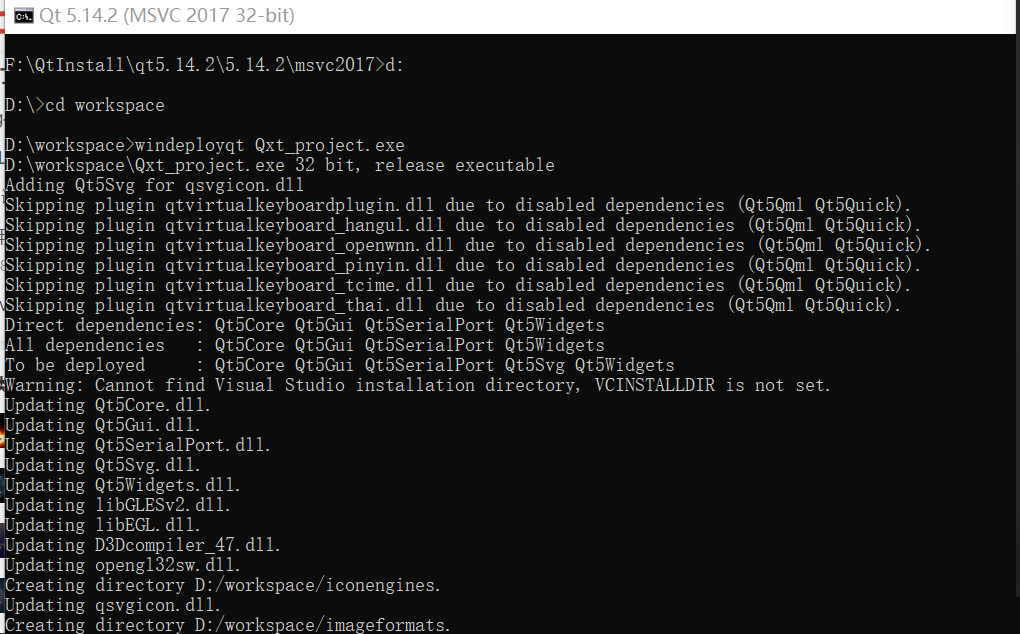Click the qtvirtualkeyboard_pinyin.dll skipping line
The image size is (1020, 634).
pos(463,265)
